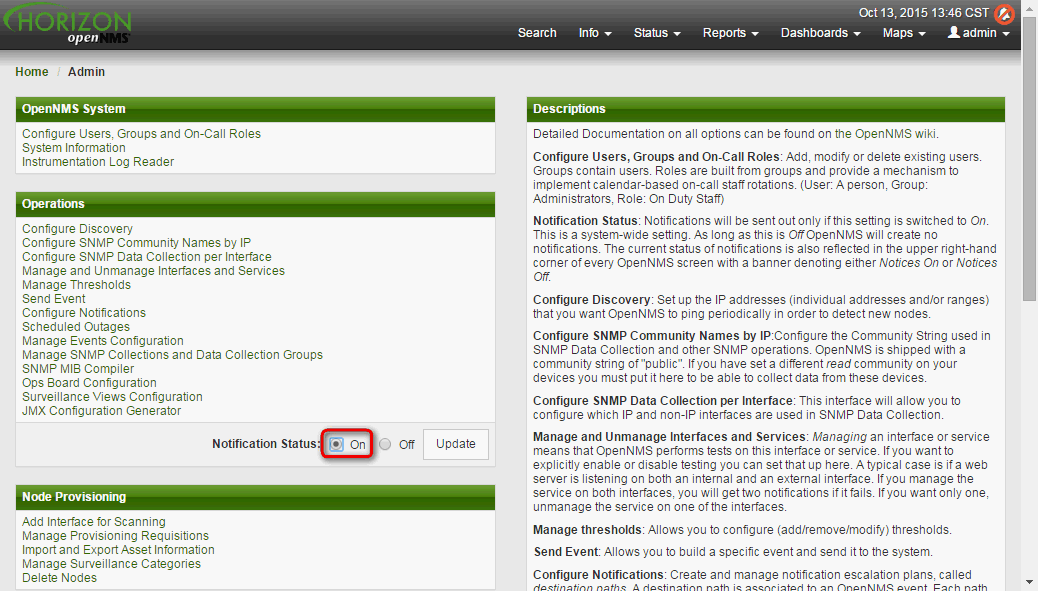1038x591 pixels.
Task: Click the scrollbar down arrow
Action: point(1029,583)
